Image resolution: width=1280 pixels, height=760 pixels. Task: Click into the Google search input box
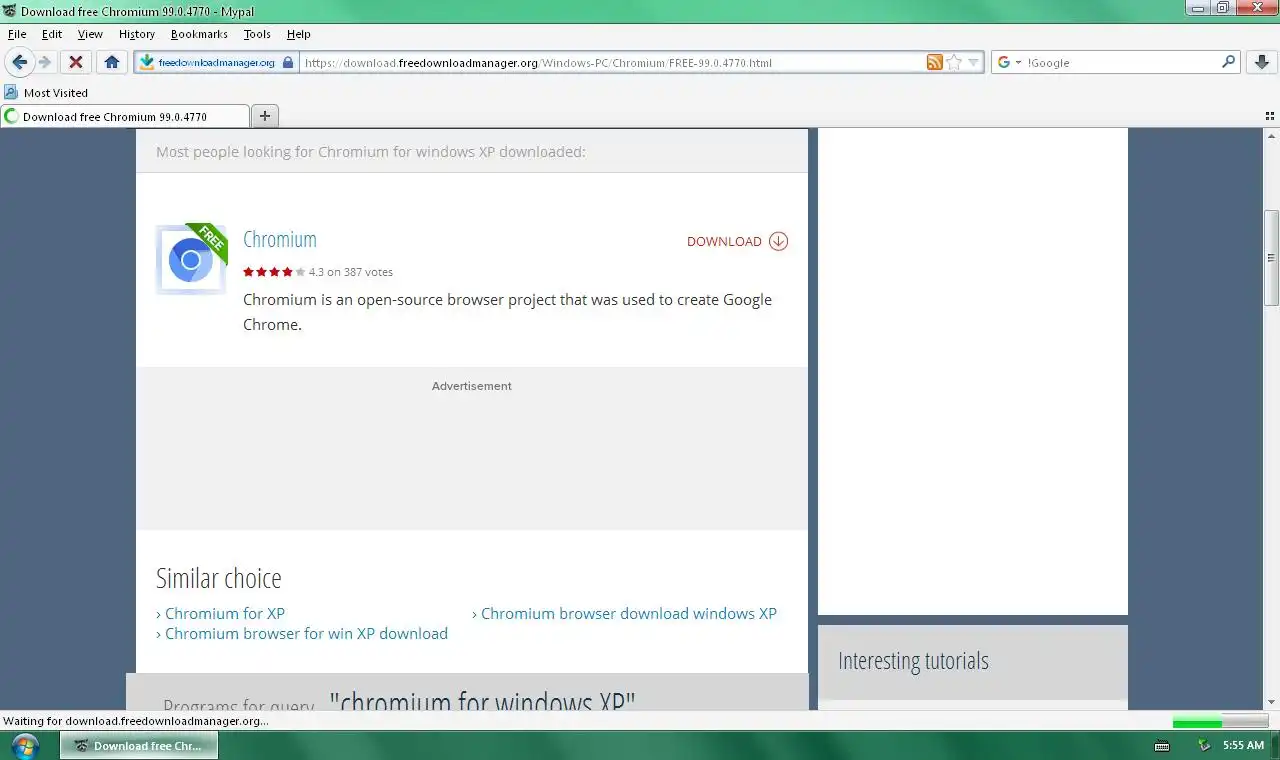click(1122, 62)
